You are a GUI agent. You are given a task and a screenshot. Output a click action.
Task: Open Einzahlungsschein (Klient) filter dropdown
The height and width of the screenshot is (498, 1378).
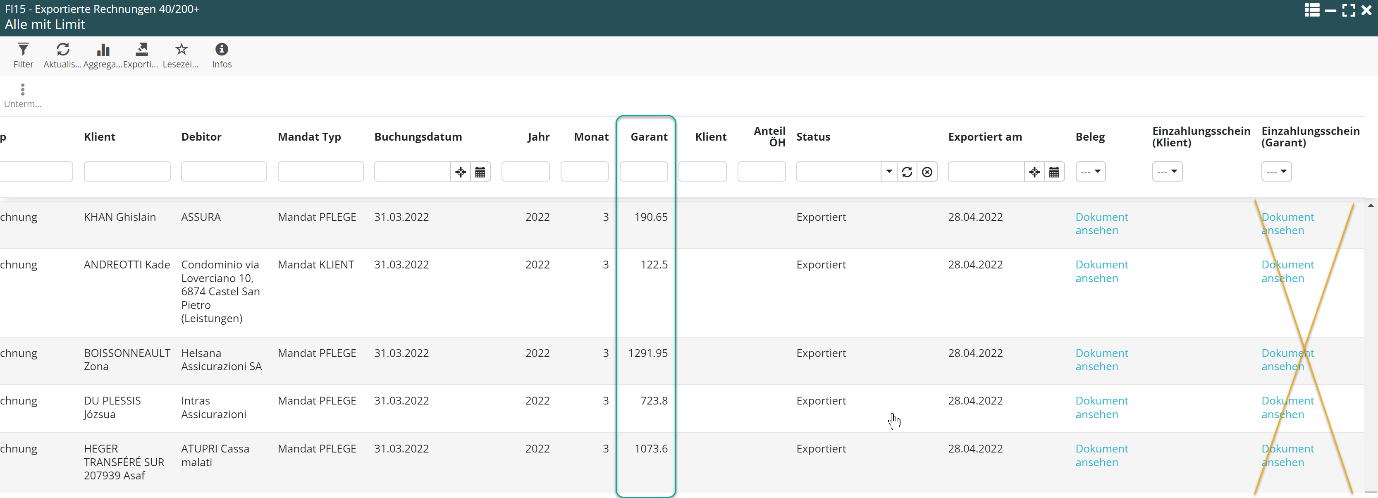click(1167, 172)
